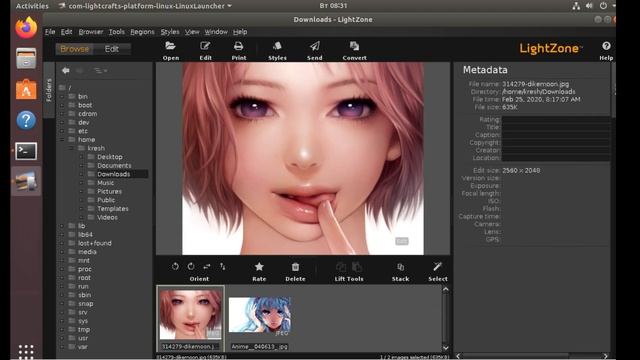Switch to Edit mode toggle

[111, 49]
